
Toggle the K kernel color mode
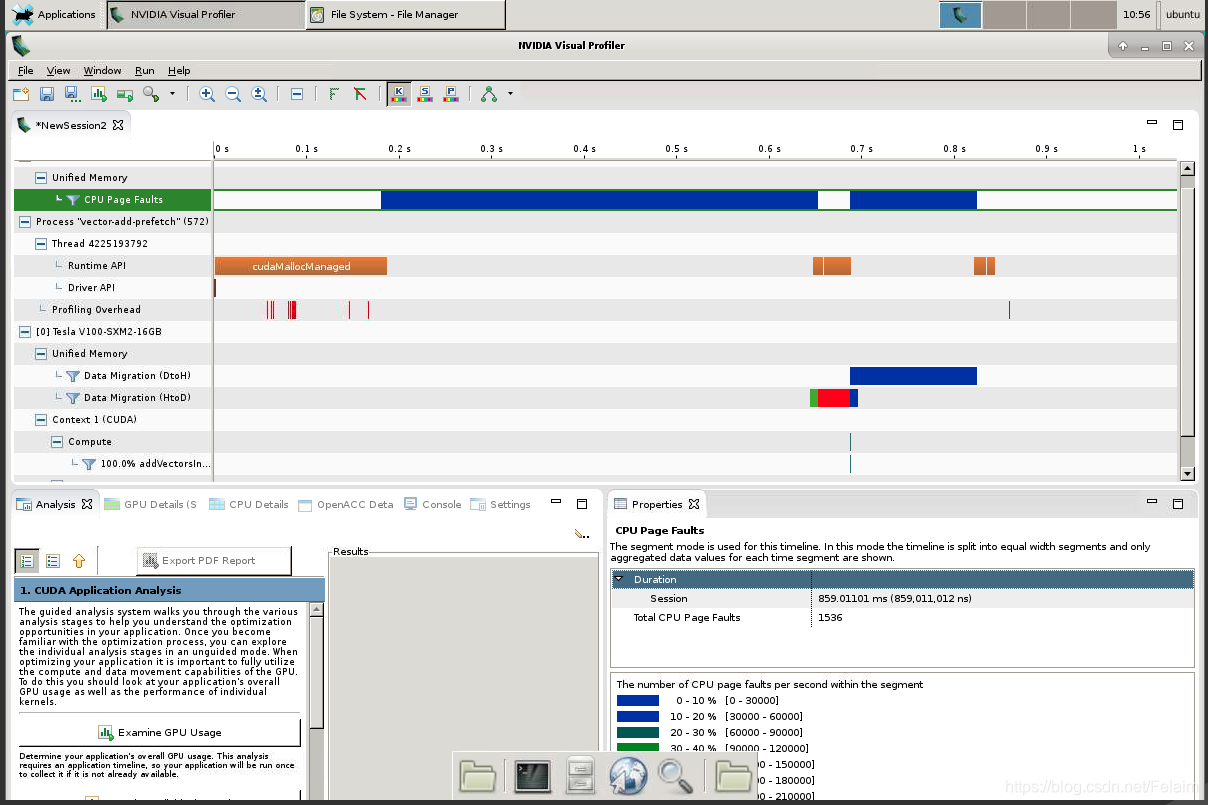[398, 94]
